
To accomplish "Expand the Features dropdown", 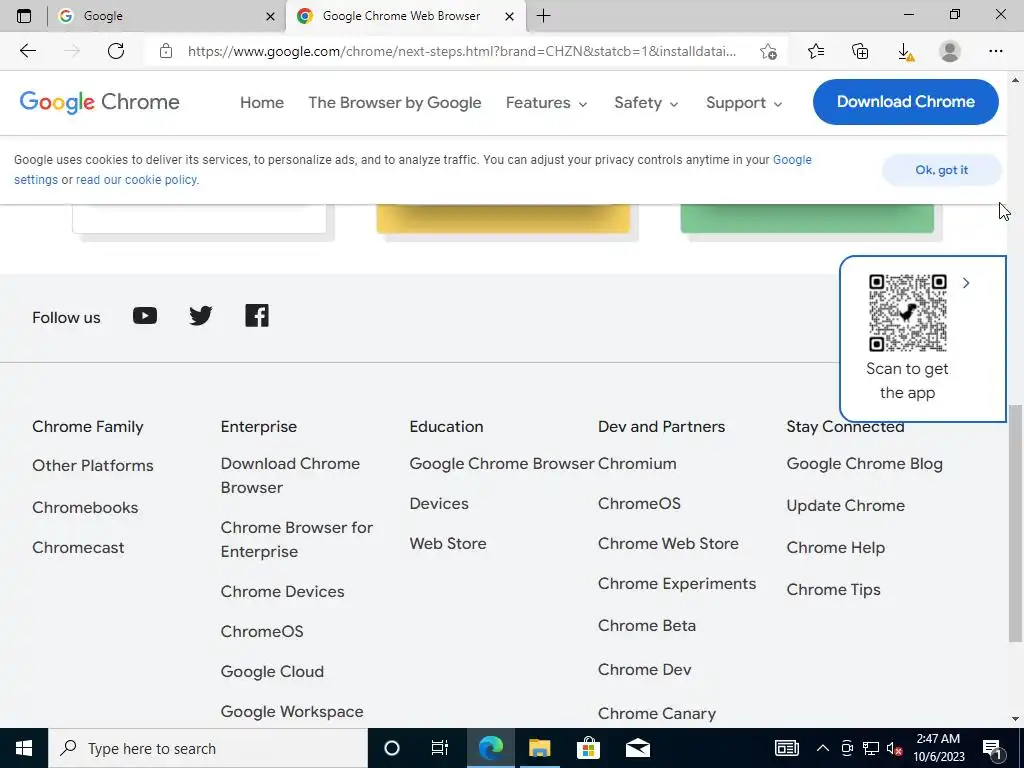I will [547, 103].
